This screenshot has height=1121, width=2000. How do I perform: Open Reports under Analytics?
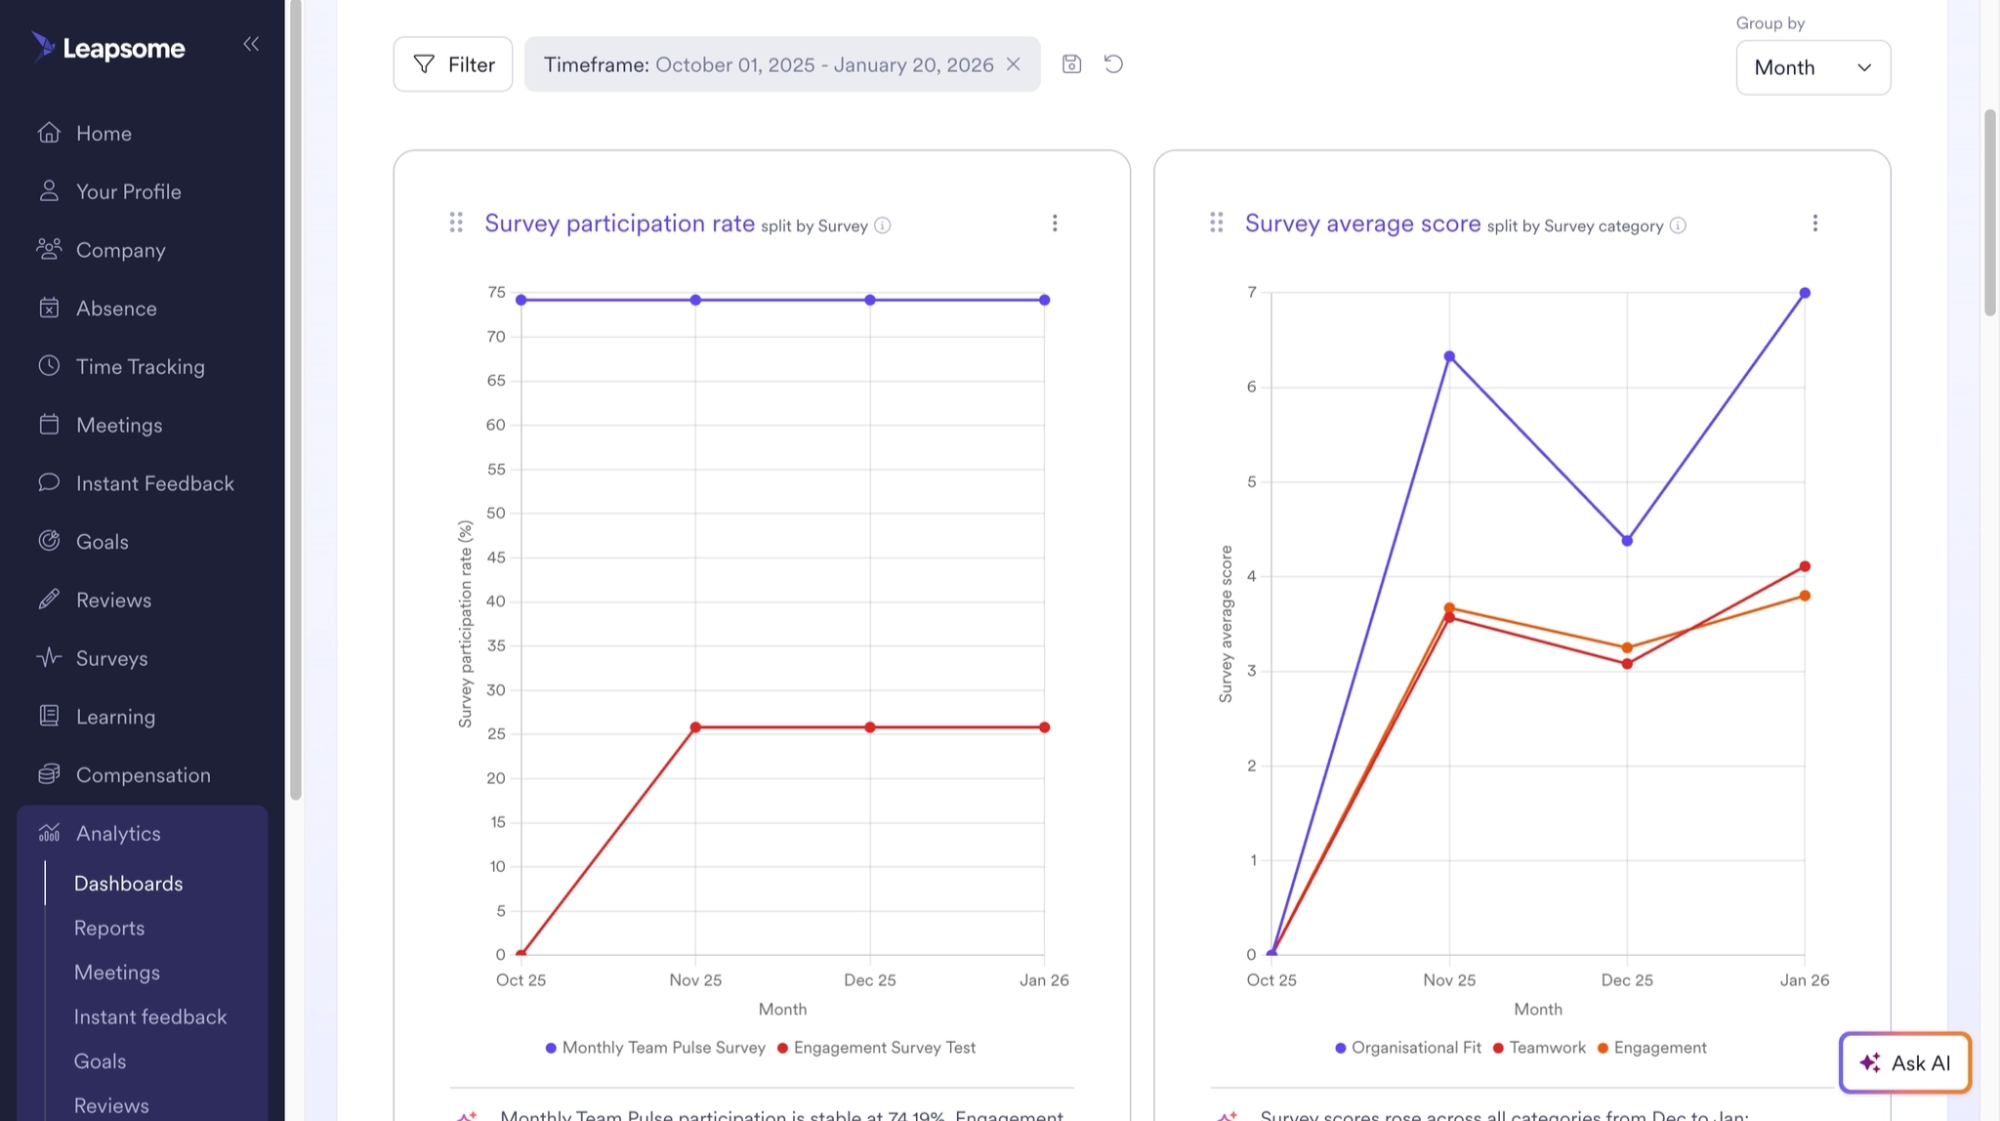[109, 927]
